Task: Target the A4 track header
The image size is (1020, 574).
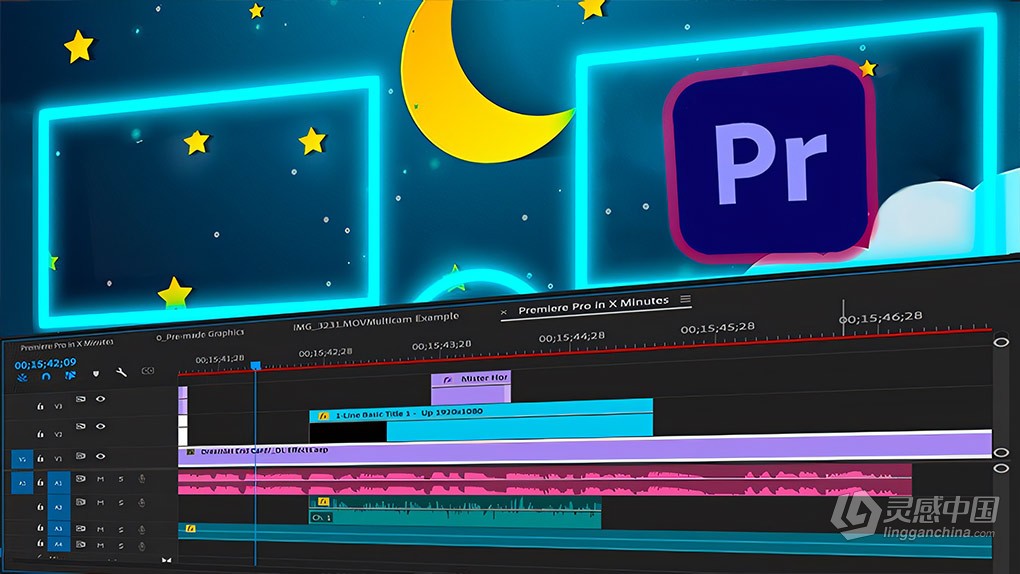Action: [59, 544]
